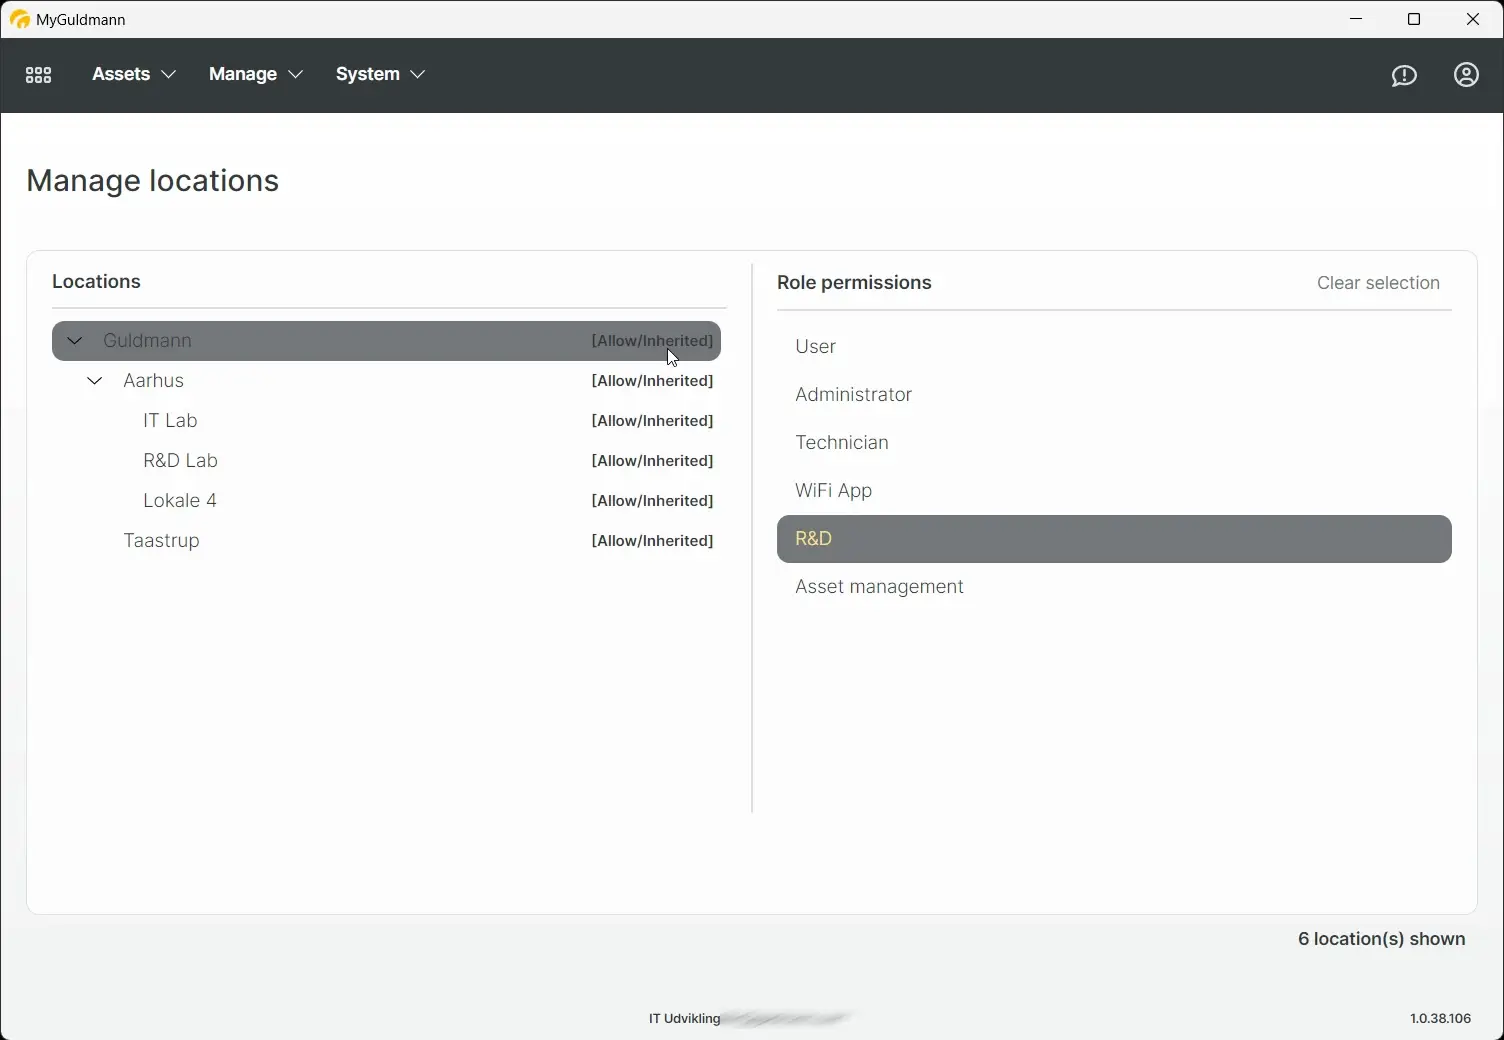Open the Manage menu
The height and width of the screenshot is (1040, 1504).
tap(254, 74)
